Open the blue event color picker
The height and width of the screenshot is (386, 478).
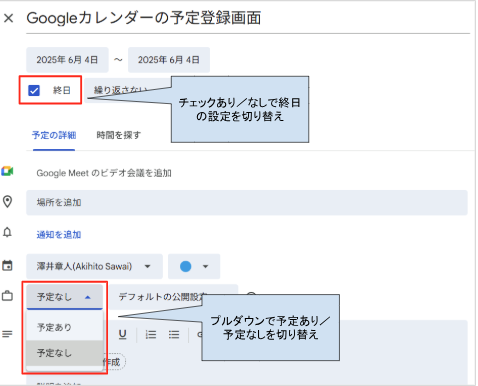(194, 266)
